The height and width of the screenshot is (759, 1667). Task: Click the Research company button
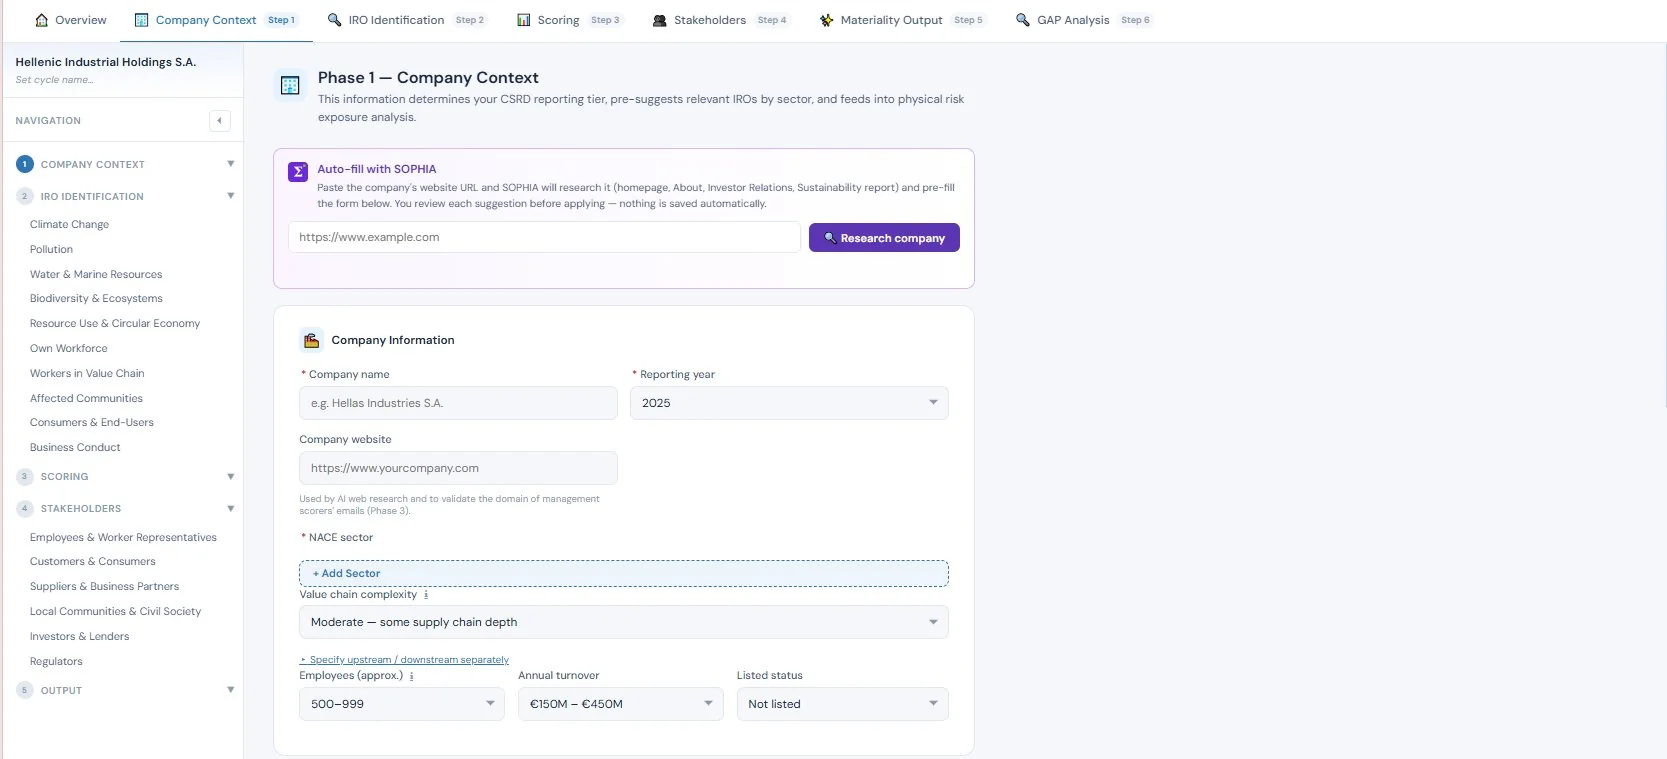point(884,238)
